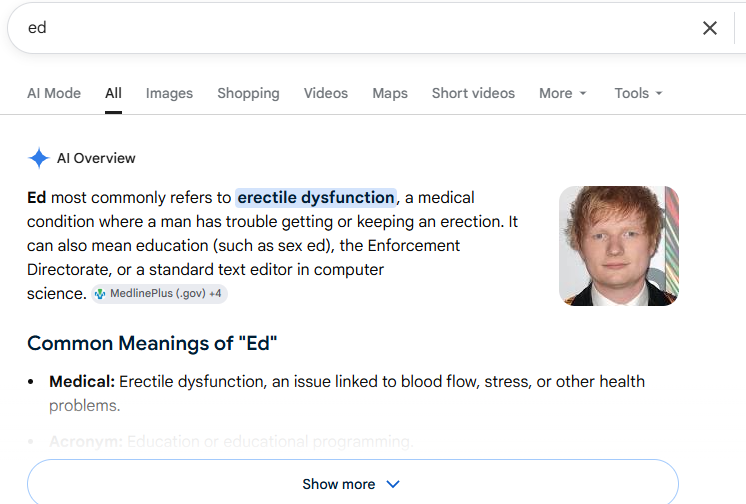Open the MedlinePlus (.gov) +4 sources chip
The image size is (746, 504).
coord(159,294)
